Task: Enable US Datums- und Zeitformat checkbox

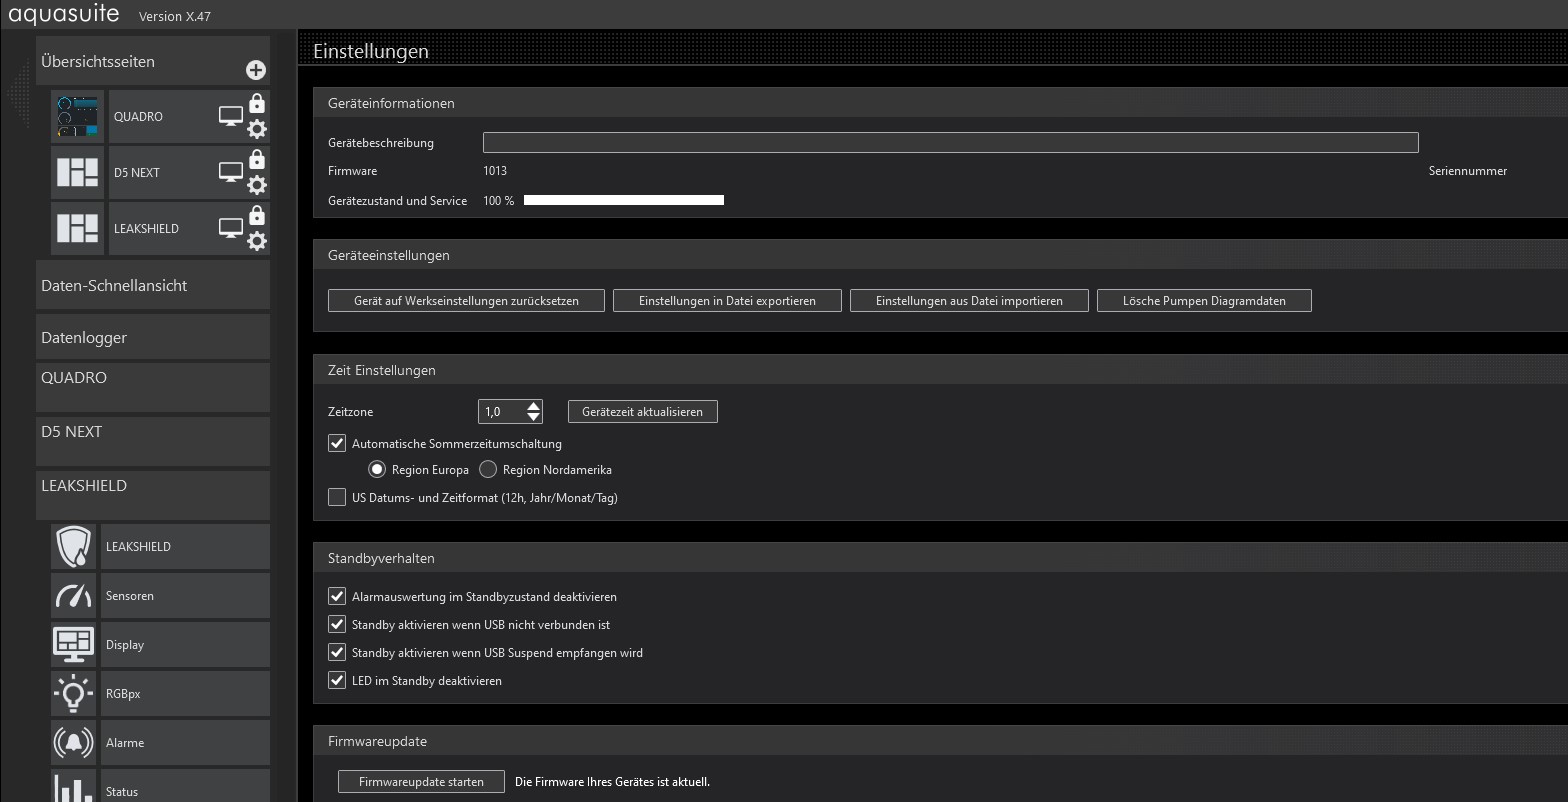Action: click(337, 497)
